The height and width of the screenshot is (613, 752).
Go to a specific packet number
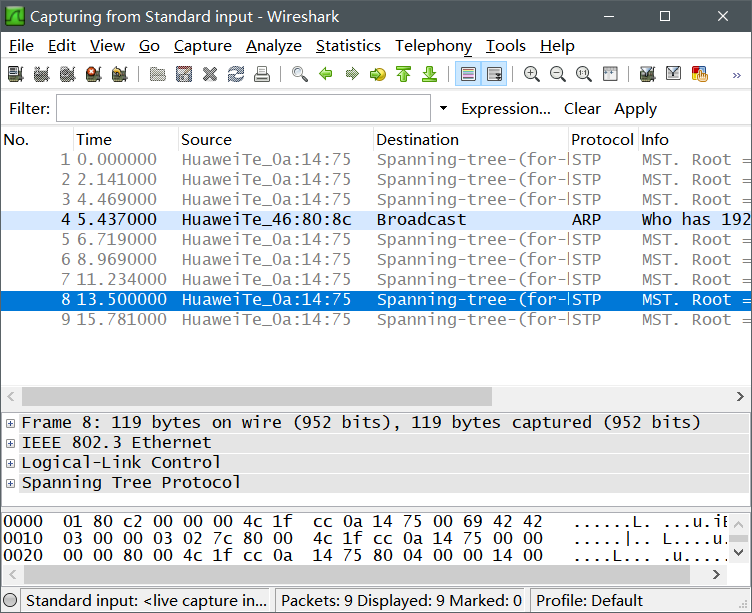pos(378,74)
